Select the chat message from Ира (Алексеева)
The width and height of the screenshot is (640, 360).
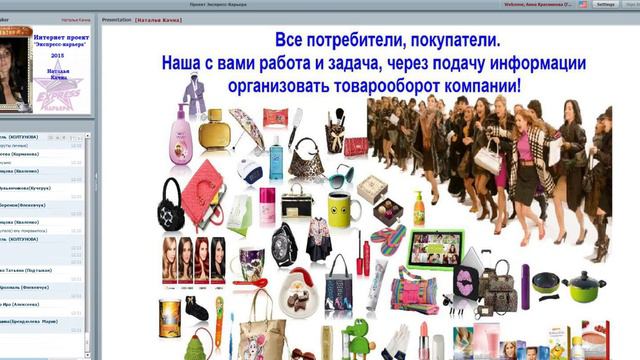point(42,309)
